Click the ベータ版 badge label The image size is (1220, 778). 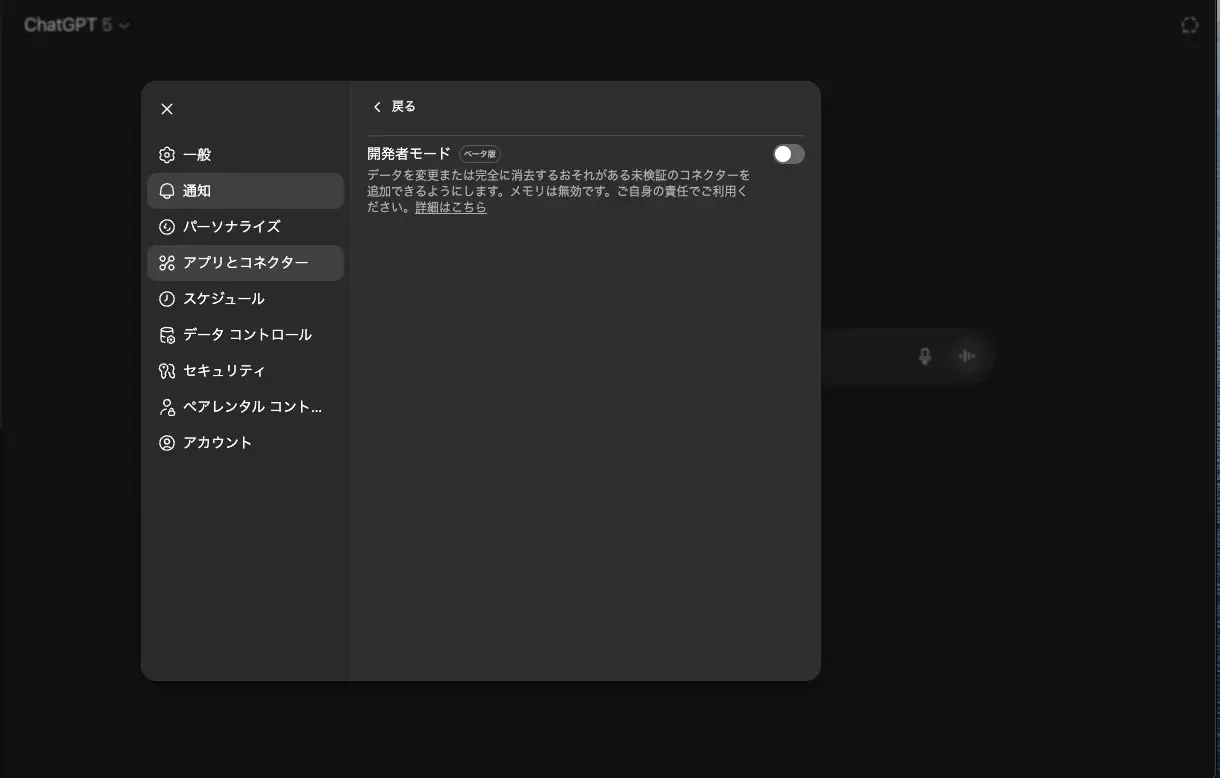[480, 154]
